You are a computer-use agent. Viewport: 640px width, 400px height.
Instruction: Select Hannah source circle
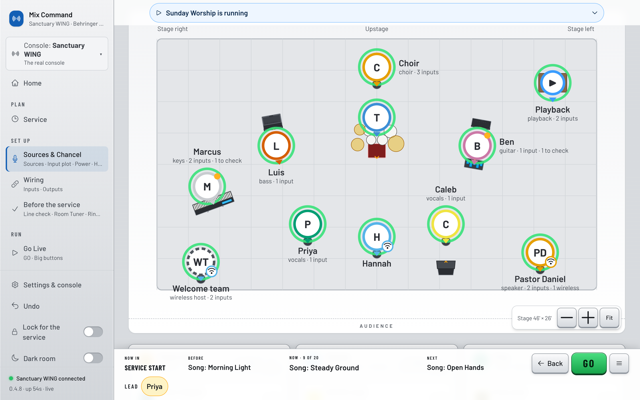(x=376, y=237)
